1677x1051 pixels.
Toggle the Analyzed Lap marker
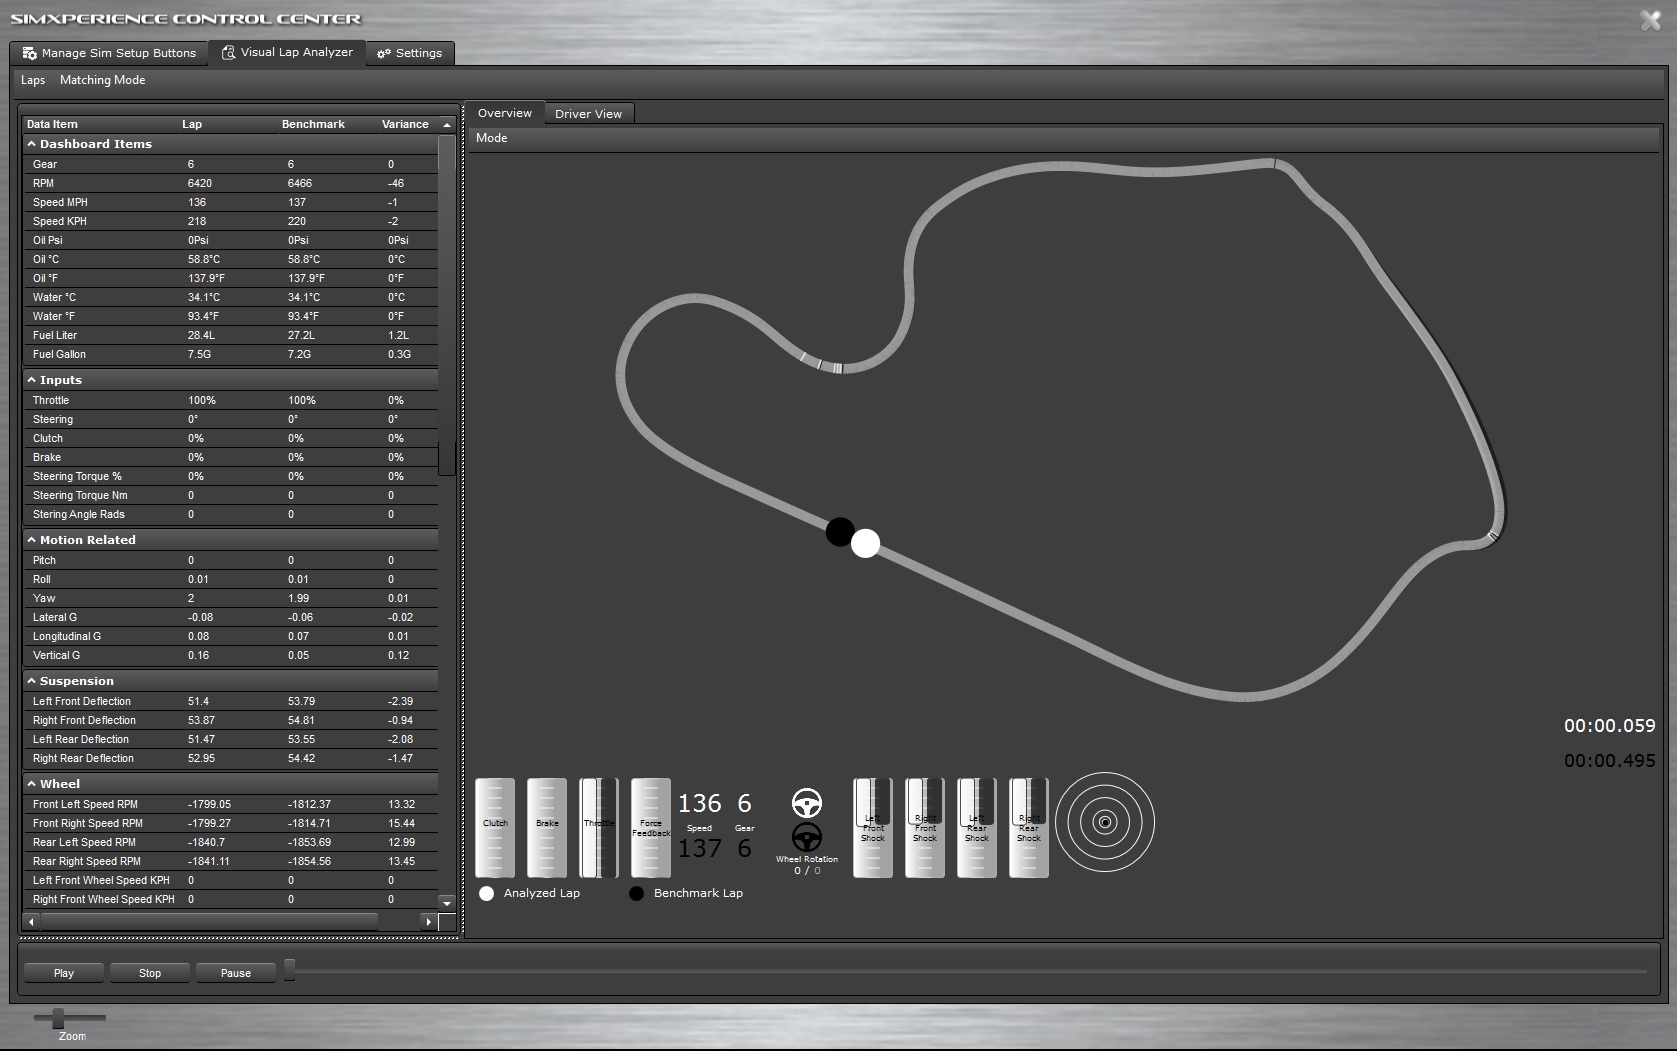coord(487,893)
